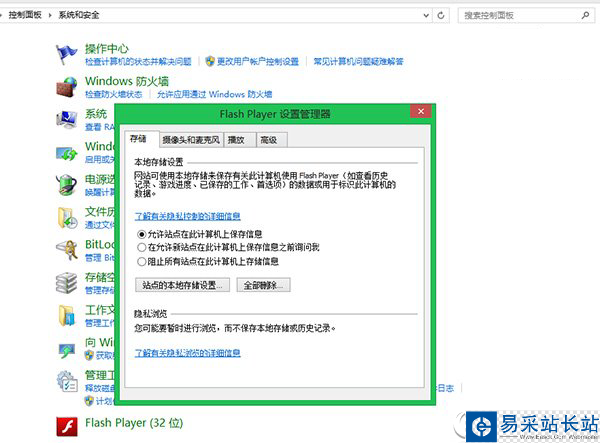Screen dimensions: 600x443
Task: Click the BitLocker keys icon
Action: coord(67,250)
